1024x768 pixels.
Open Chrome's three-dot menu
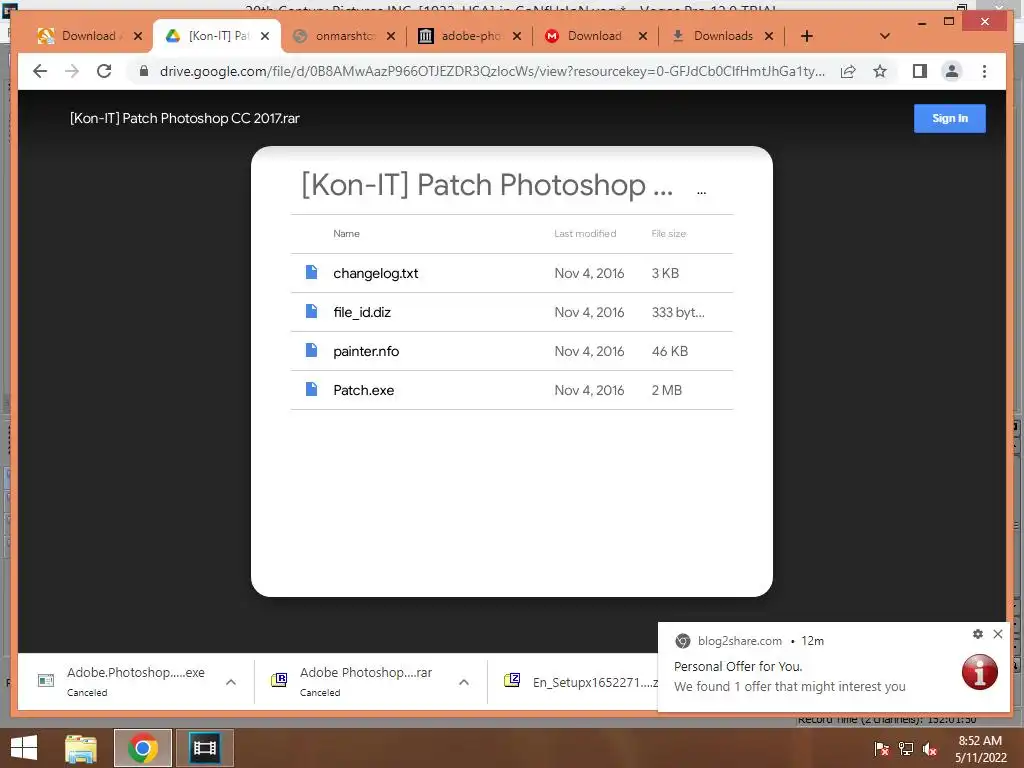(x=984, y=71)
